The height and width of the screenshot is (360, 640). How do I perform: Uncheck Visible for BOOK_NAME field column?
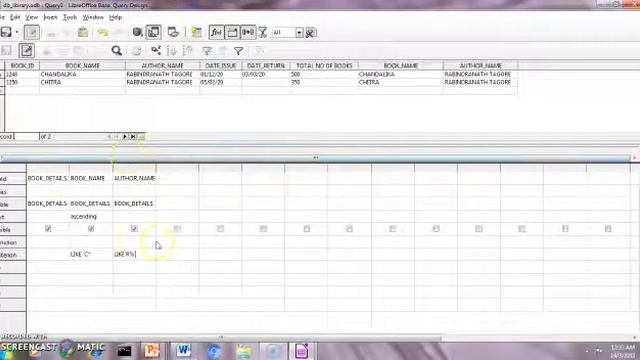point(91,229)
